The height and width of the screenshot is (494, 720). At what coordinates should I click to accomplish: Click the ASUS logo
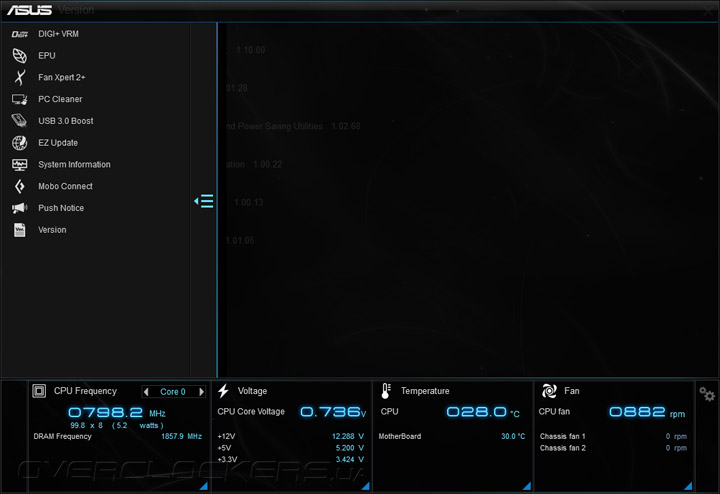29,10
